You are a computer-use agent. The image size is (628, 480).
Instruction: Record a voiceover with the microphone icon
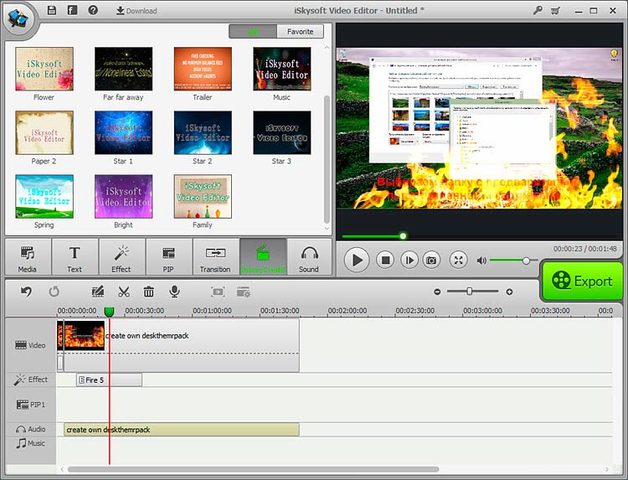[174, 292]
